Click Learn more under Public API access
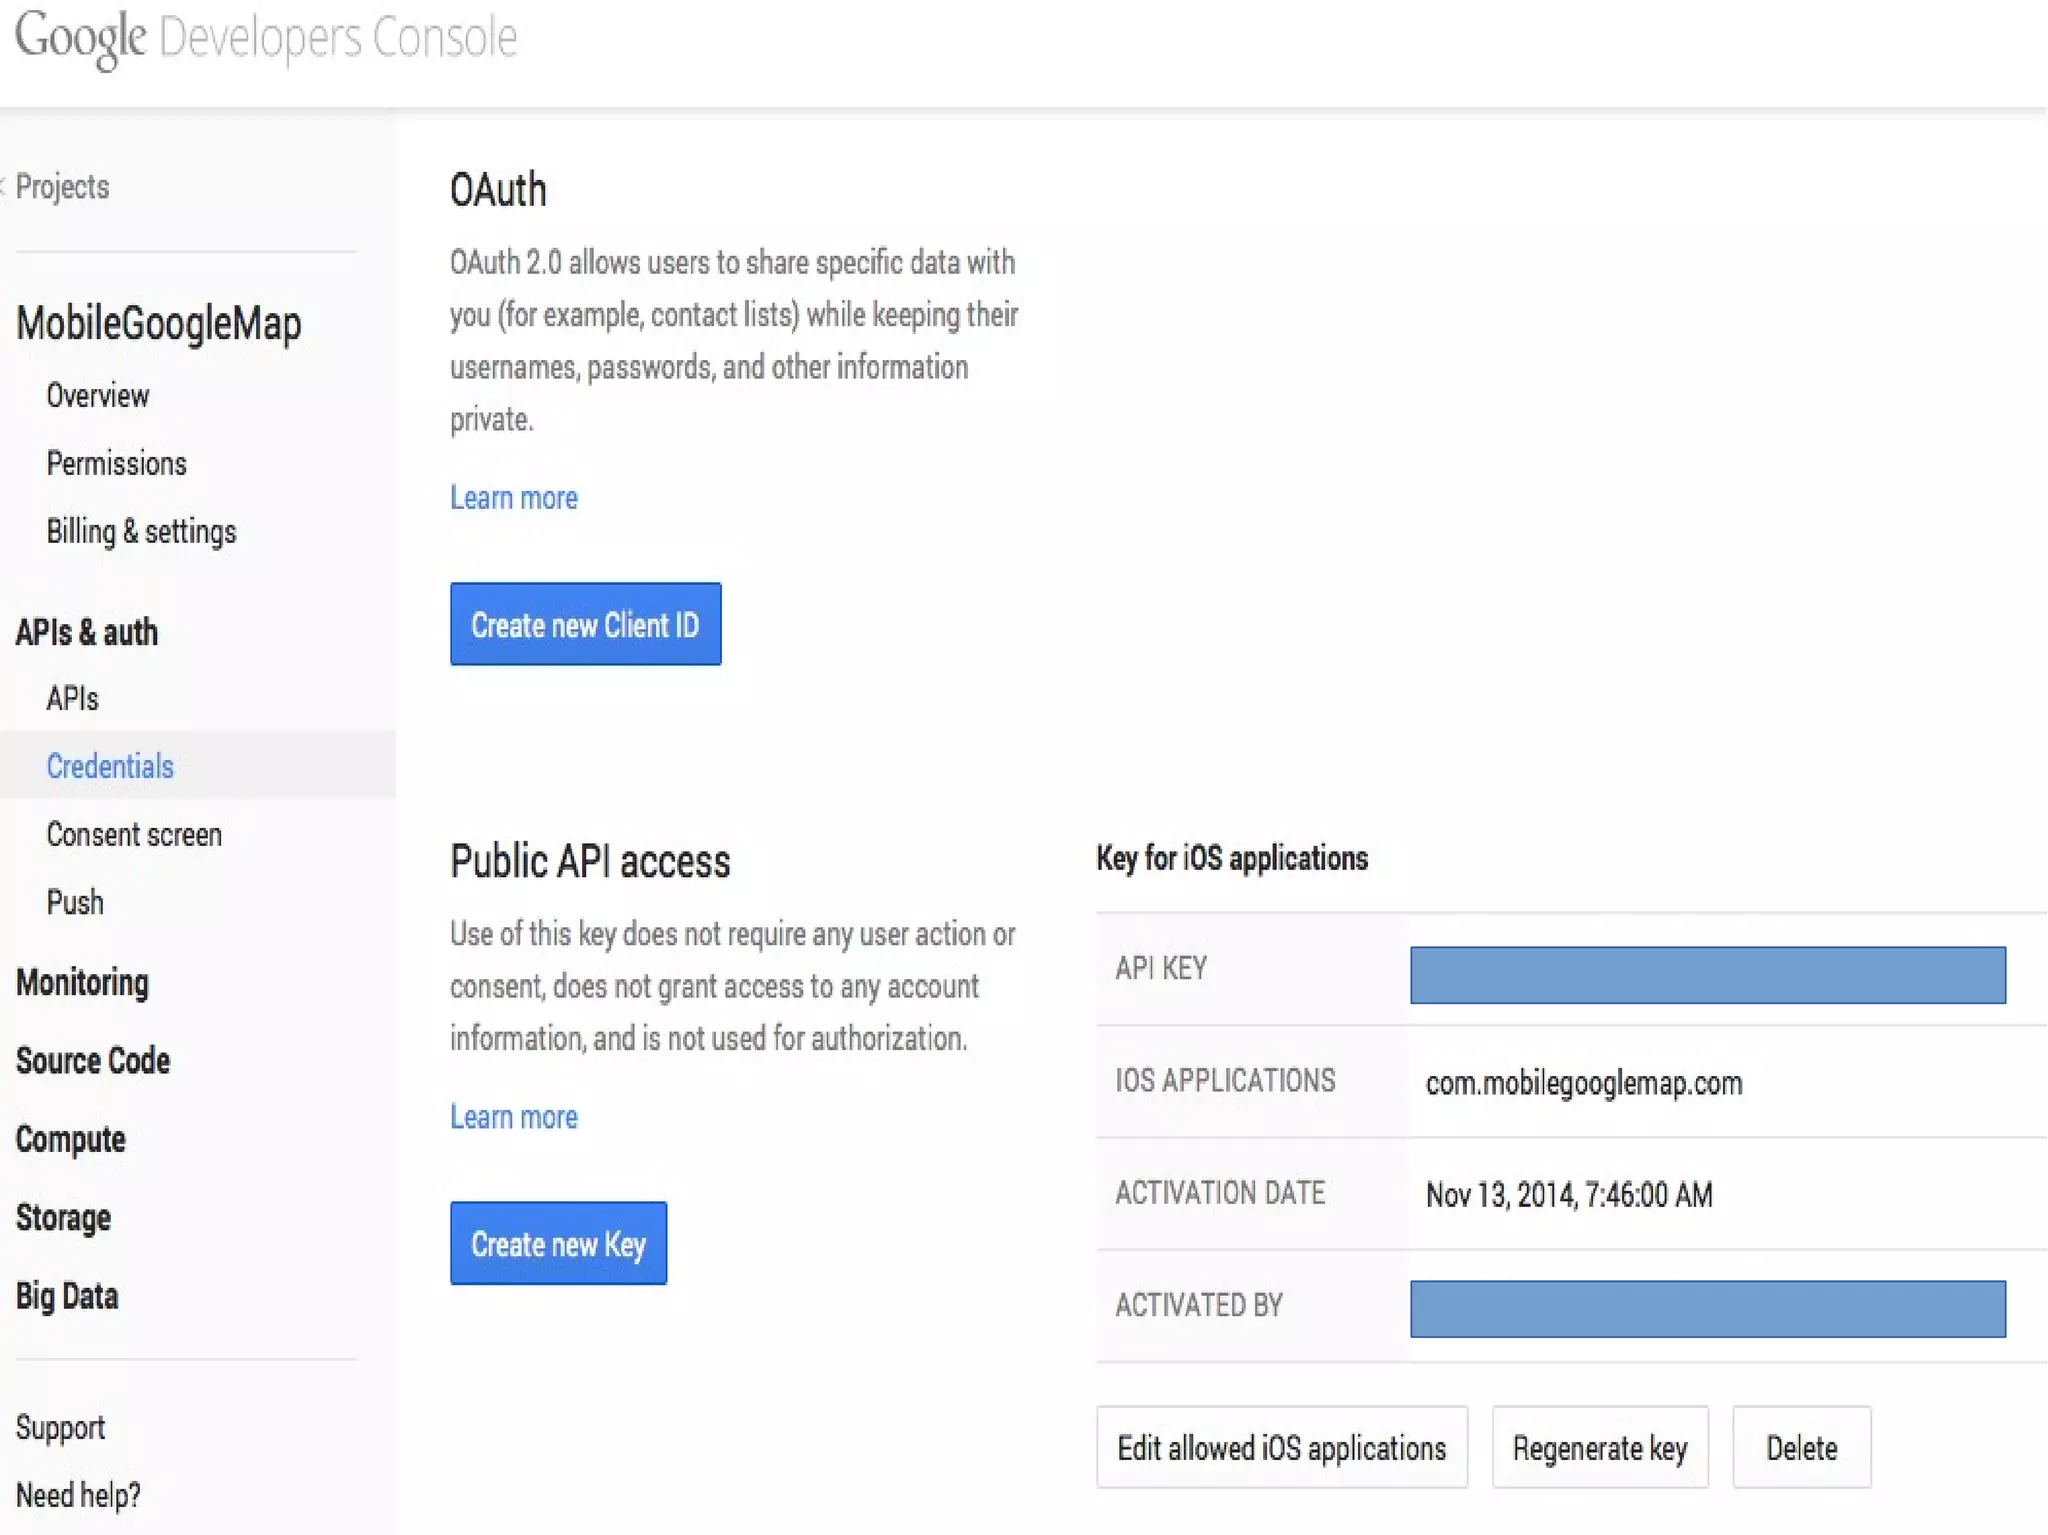Screen dimensions: 2048x1535 point(514,1117)
